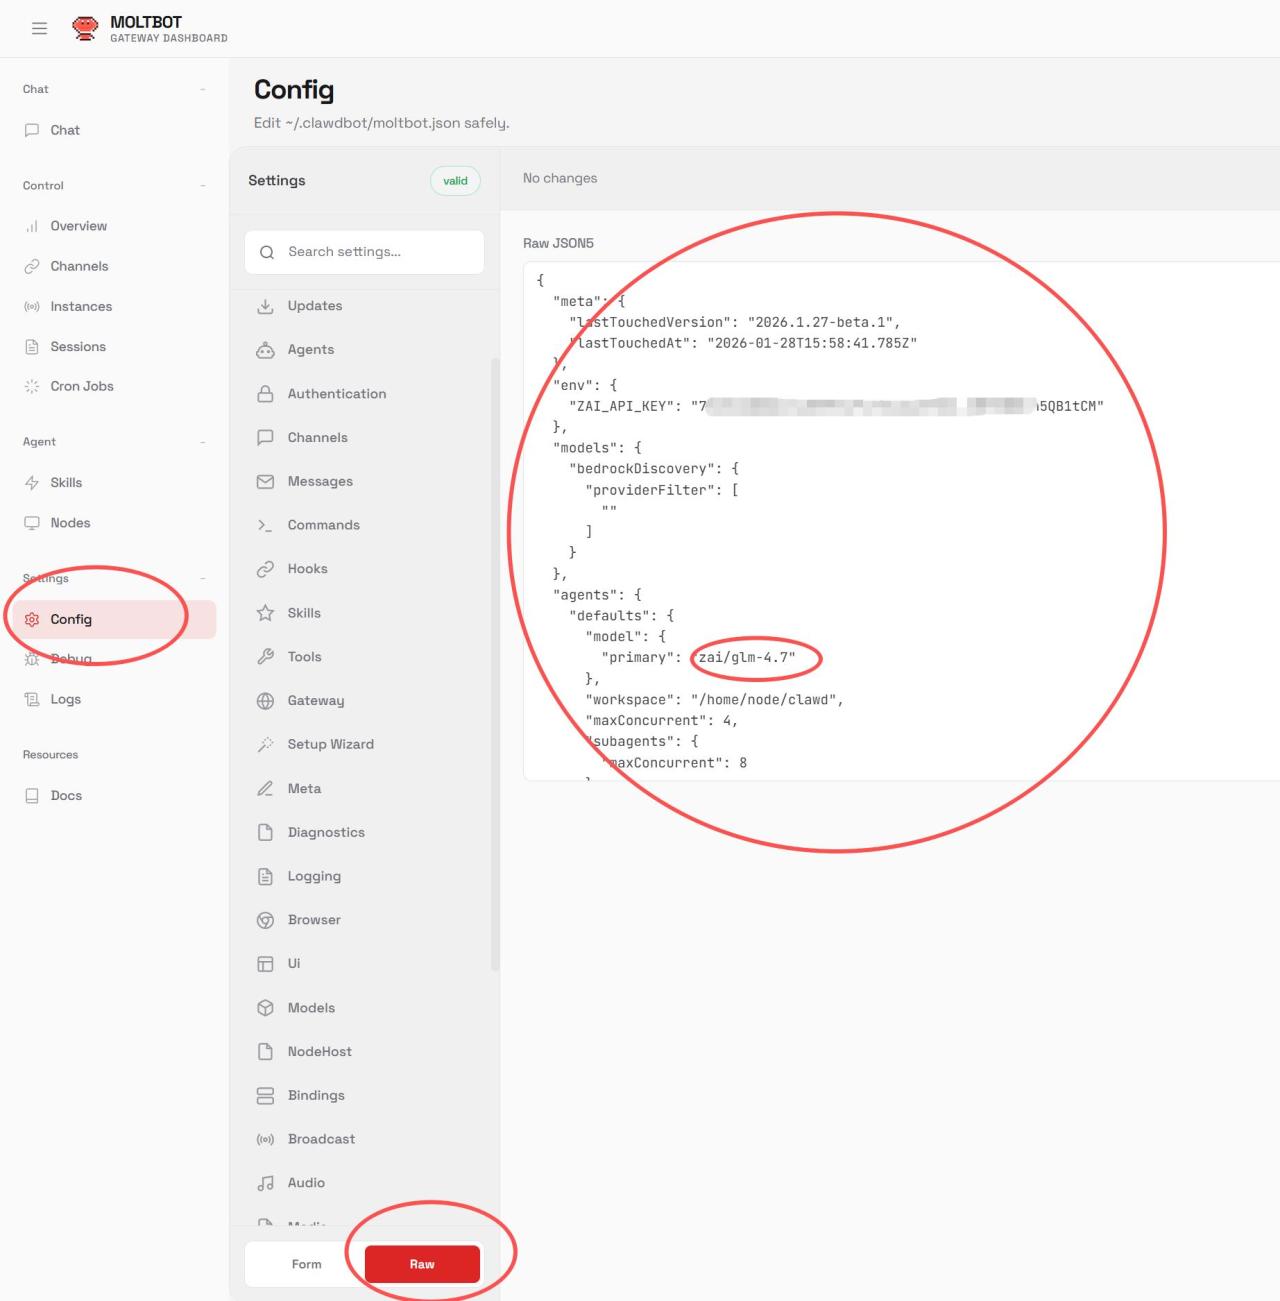Click the Logging document icon
This screenshot has width=1280, height=1301.
[x=265, y=876]
